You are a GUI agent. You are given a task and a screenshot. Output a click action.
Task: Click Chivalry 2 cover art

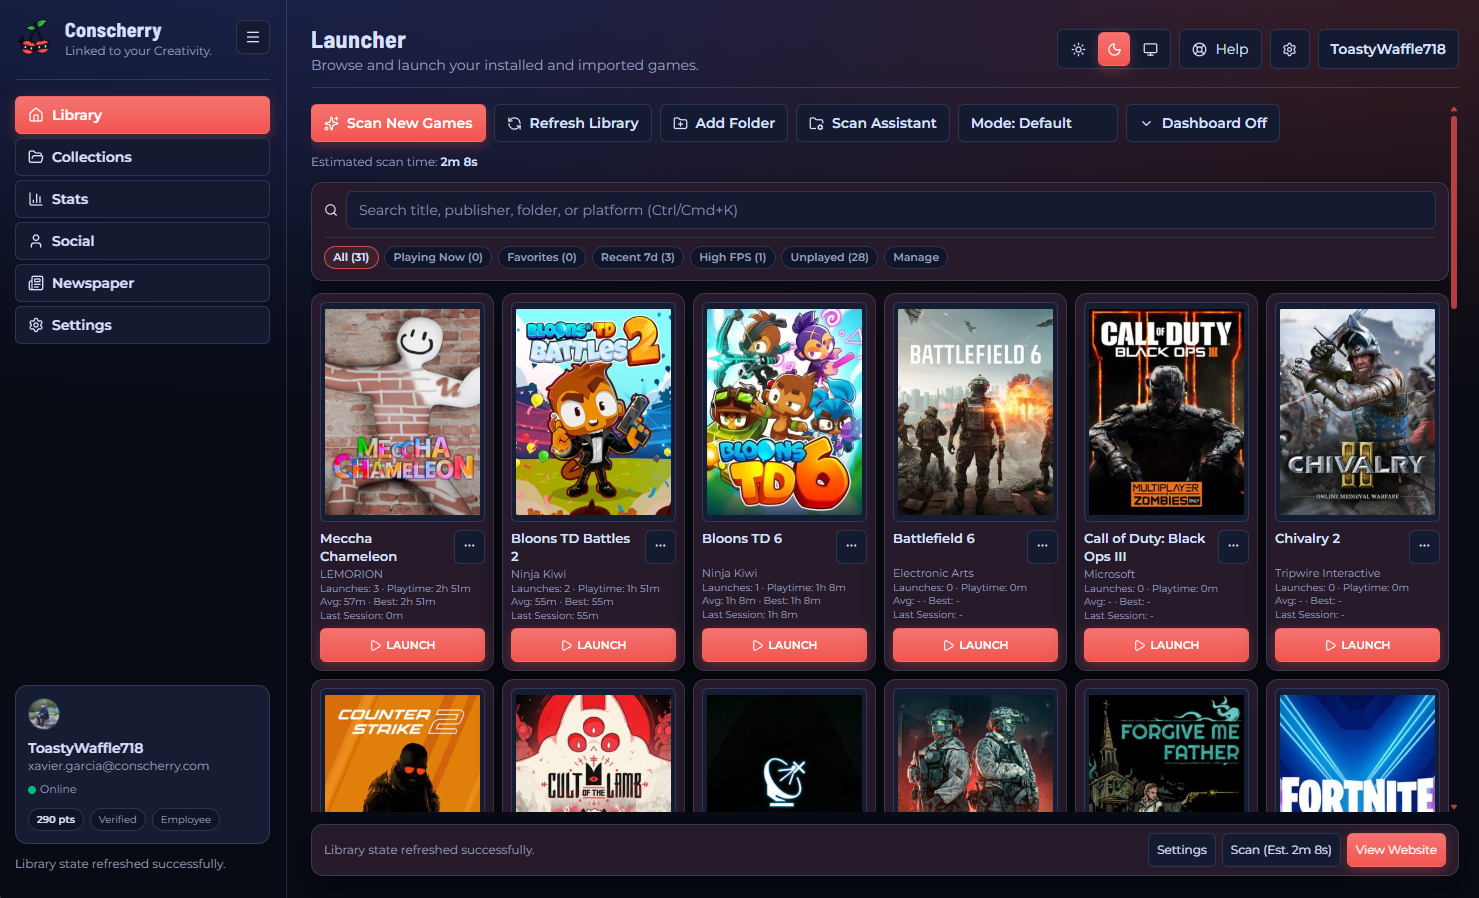(x=1357, y=412)
